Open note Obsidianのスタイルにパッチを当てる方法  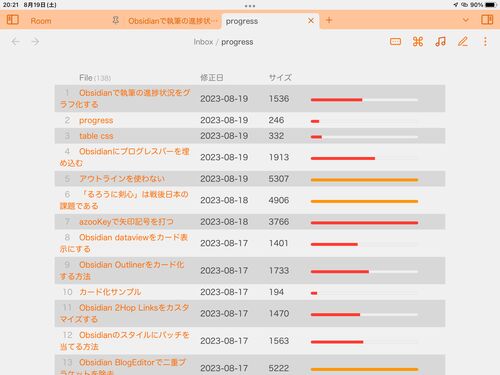[124, 341]
